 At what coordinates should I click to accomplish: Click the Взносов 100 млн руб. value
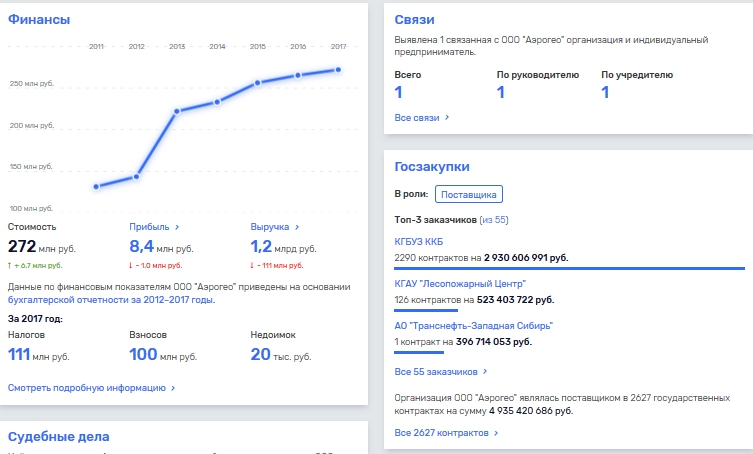[163, 355]
